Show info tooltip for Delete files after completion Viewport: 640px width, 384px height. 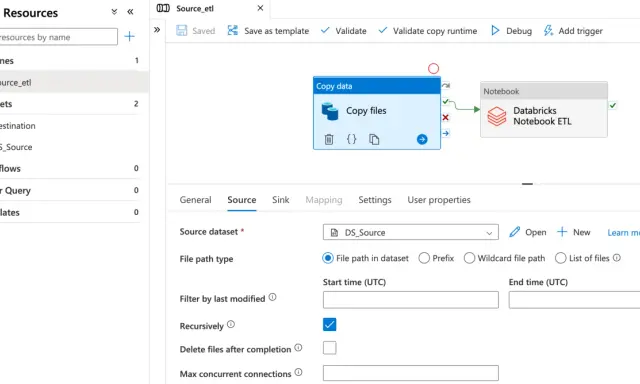(x=298, y=348)
